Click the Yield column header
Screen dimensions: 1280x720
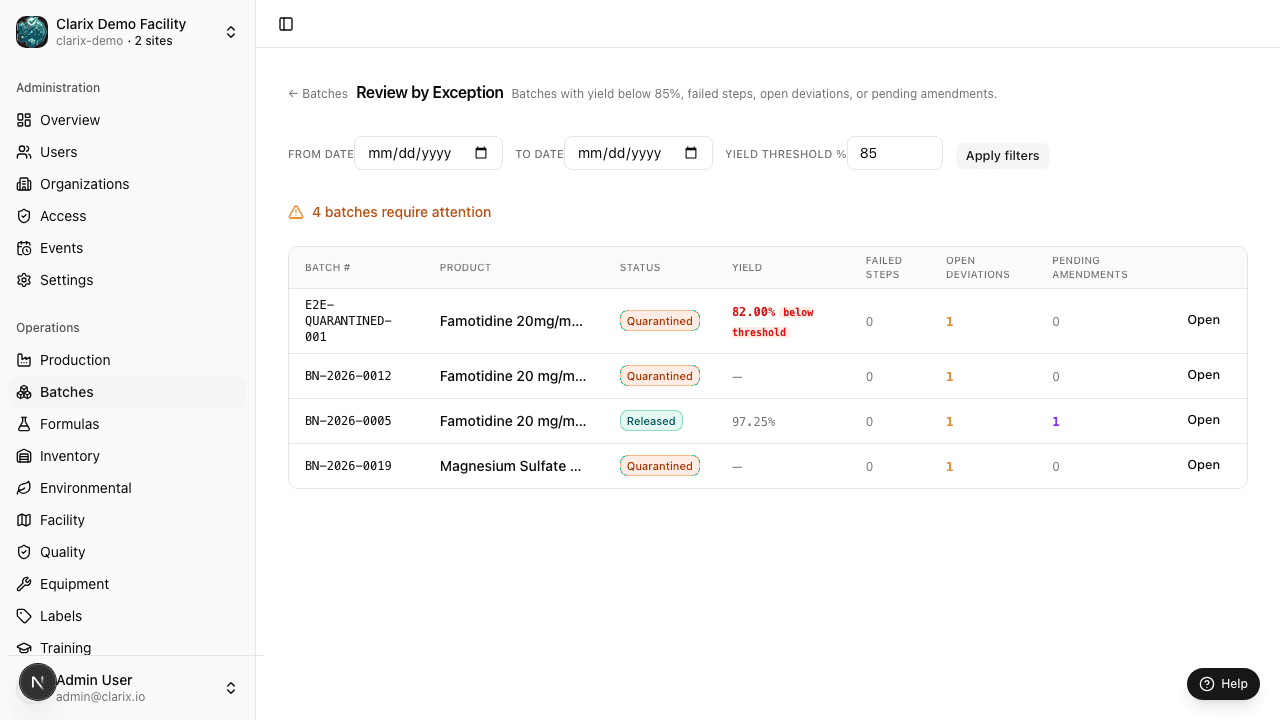coord(747,268)
